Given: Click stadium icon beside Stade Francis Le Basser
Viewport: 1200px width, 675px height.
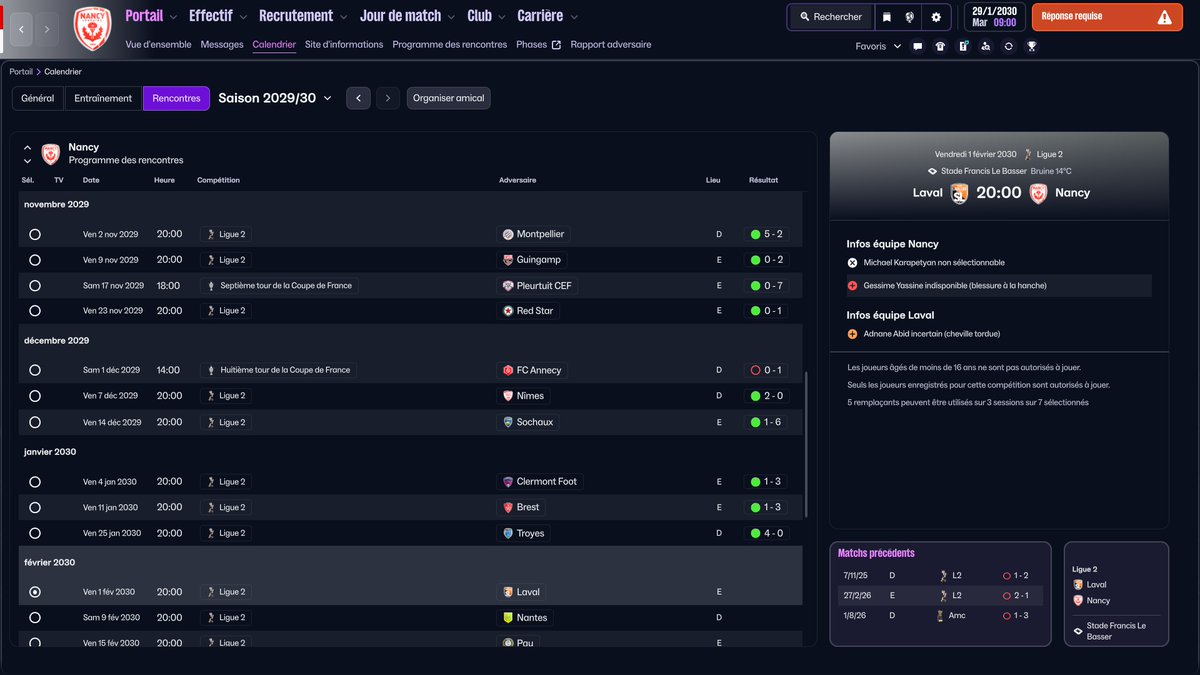Looking at the screenshot, I should click(x=933, y=171).
